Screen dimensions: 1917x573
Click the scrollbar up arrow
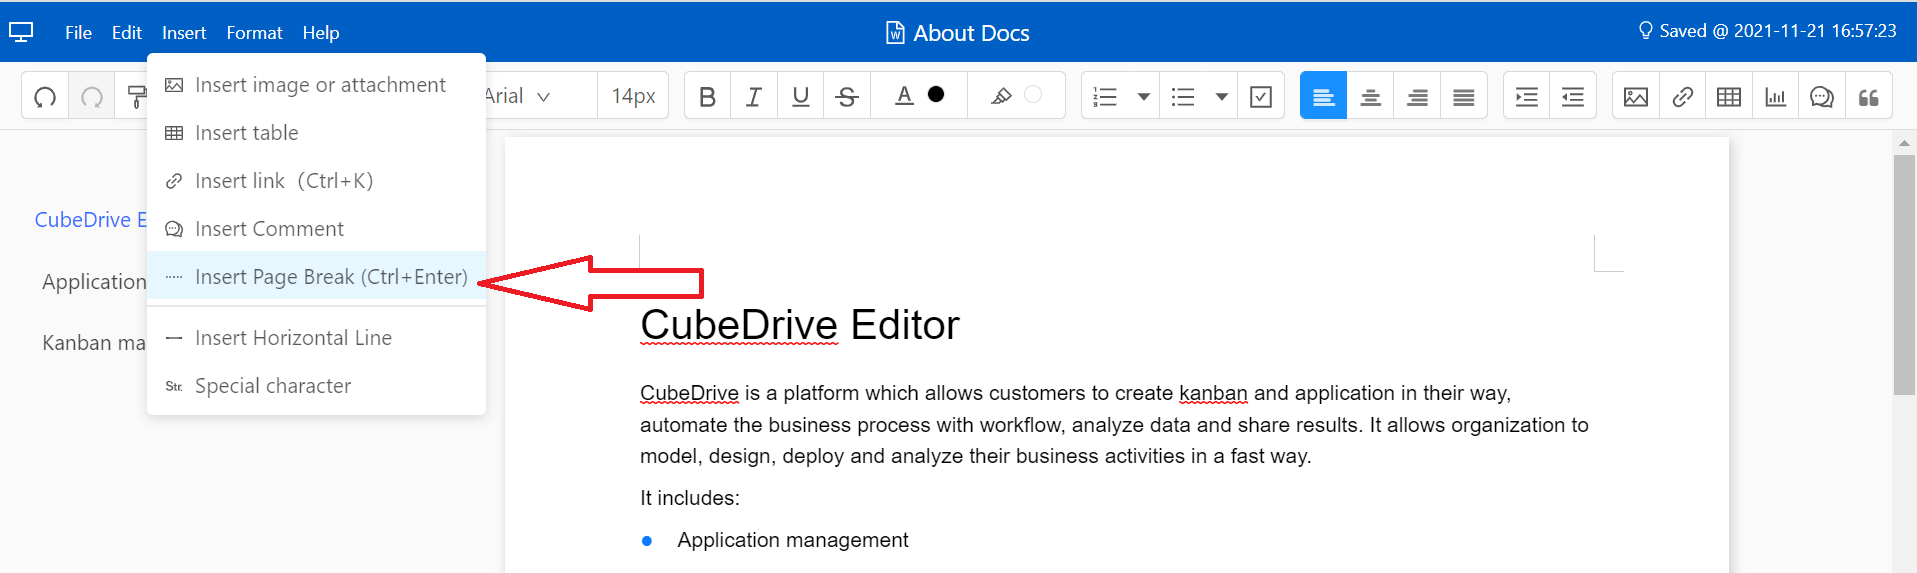click(x=1904, y=144)
